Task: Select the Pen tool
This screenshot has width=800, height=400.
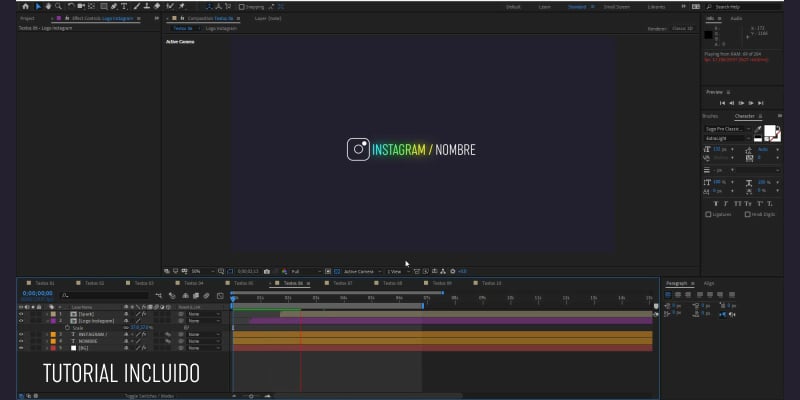Action: point(114,7)
